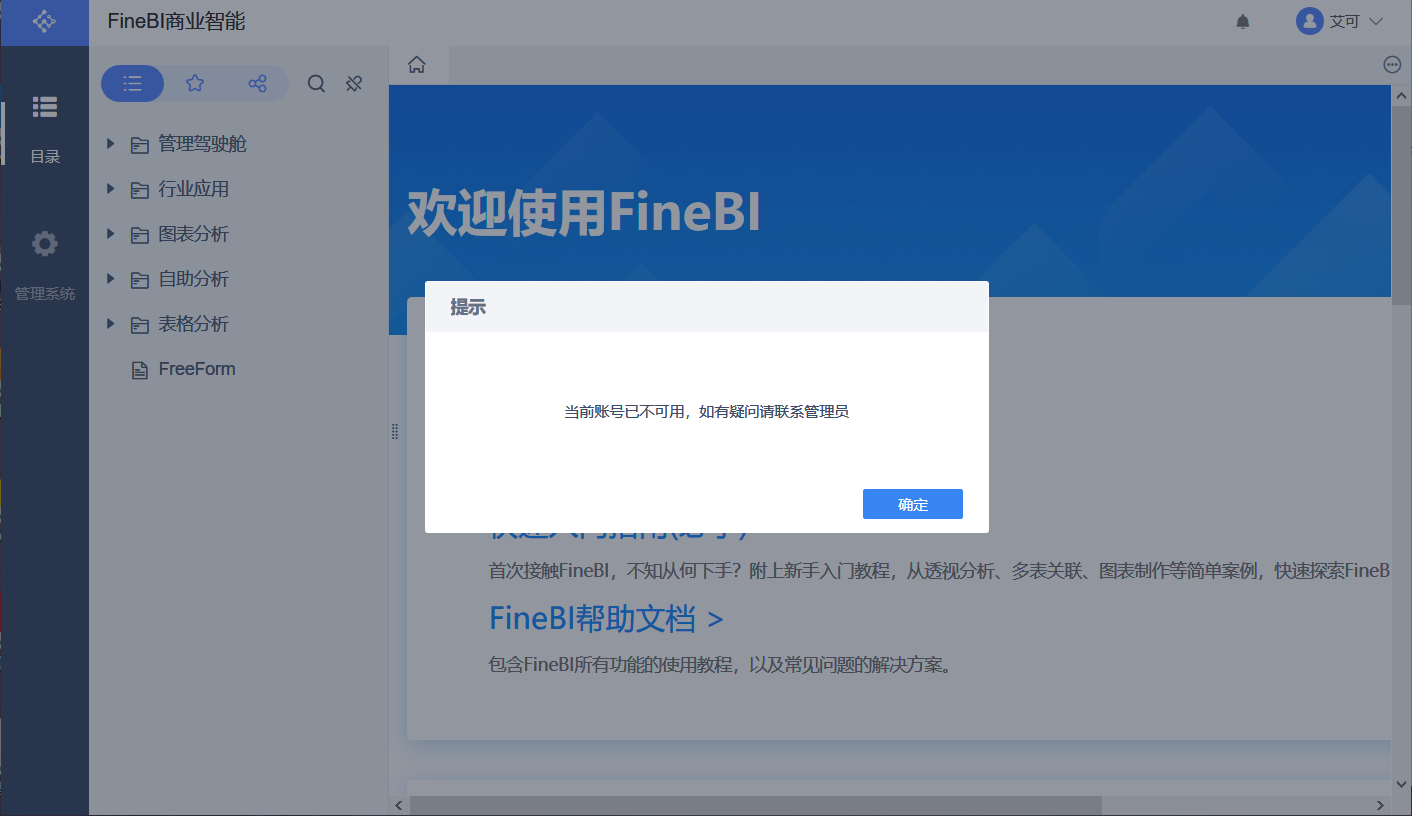The image size is (1412, 816).
Task: Select the 行业应用 folder
Action: [x=194, y=189]
